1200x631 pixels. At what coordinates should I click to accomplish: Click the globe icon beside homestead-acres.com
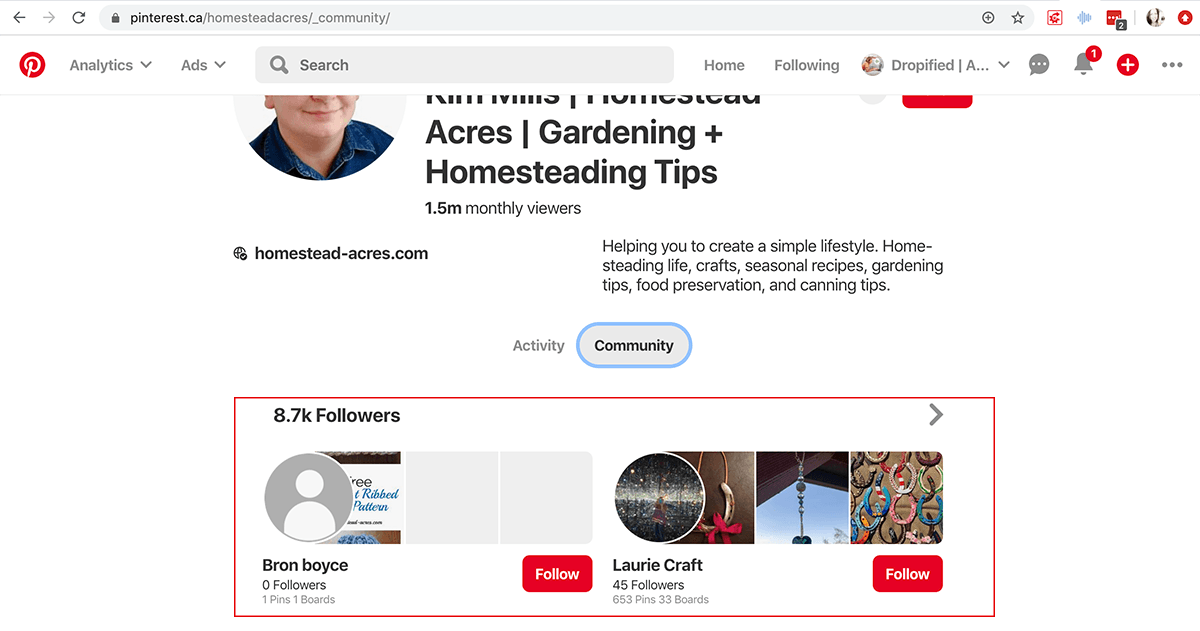240,254
